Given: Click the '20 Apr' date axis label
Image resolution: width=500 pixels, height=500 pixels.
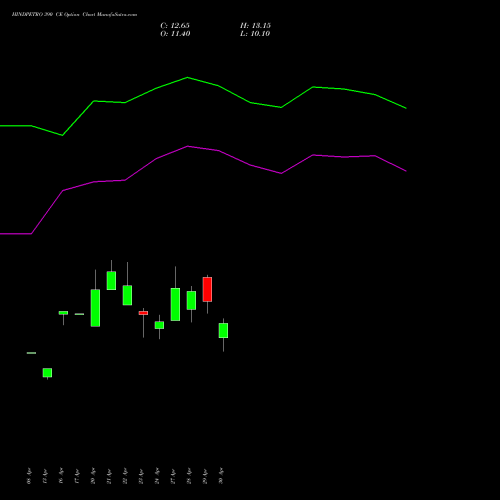Looking at the screenshot, I should pos(93,477).
